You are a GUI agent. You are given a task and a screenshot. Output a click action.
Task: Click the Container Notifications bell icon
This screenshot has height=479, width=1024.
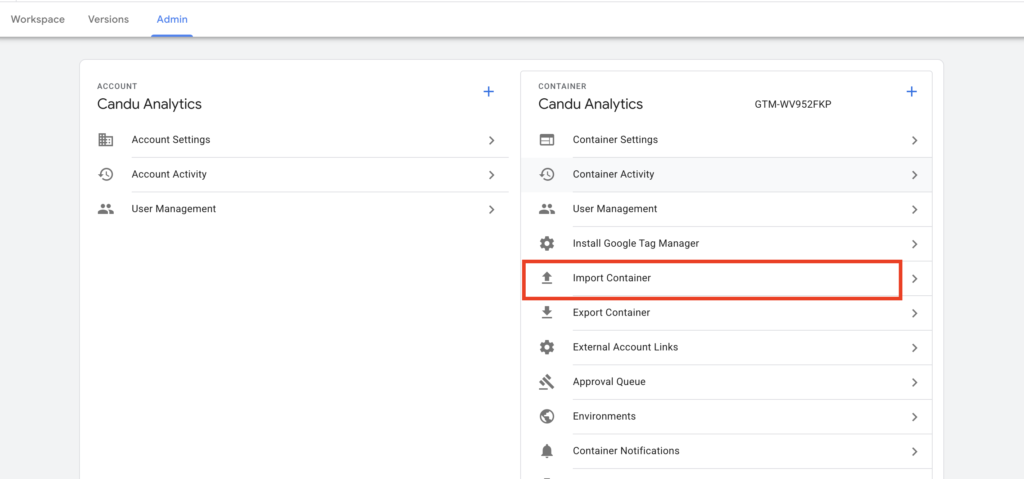click(x=547, y=451)
